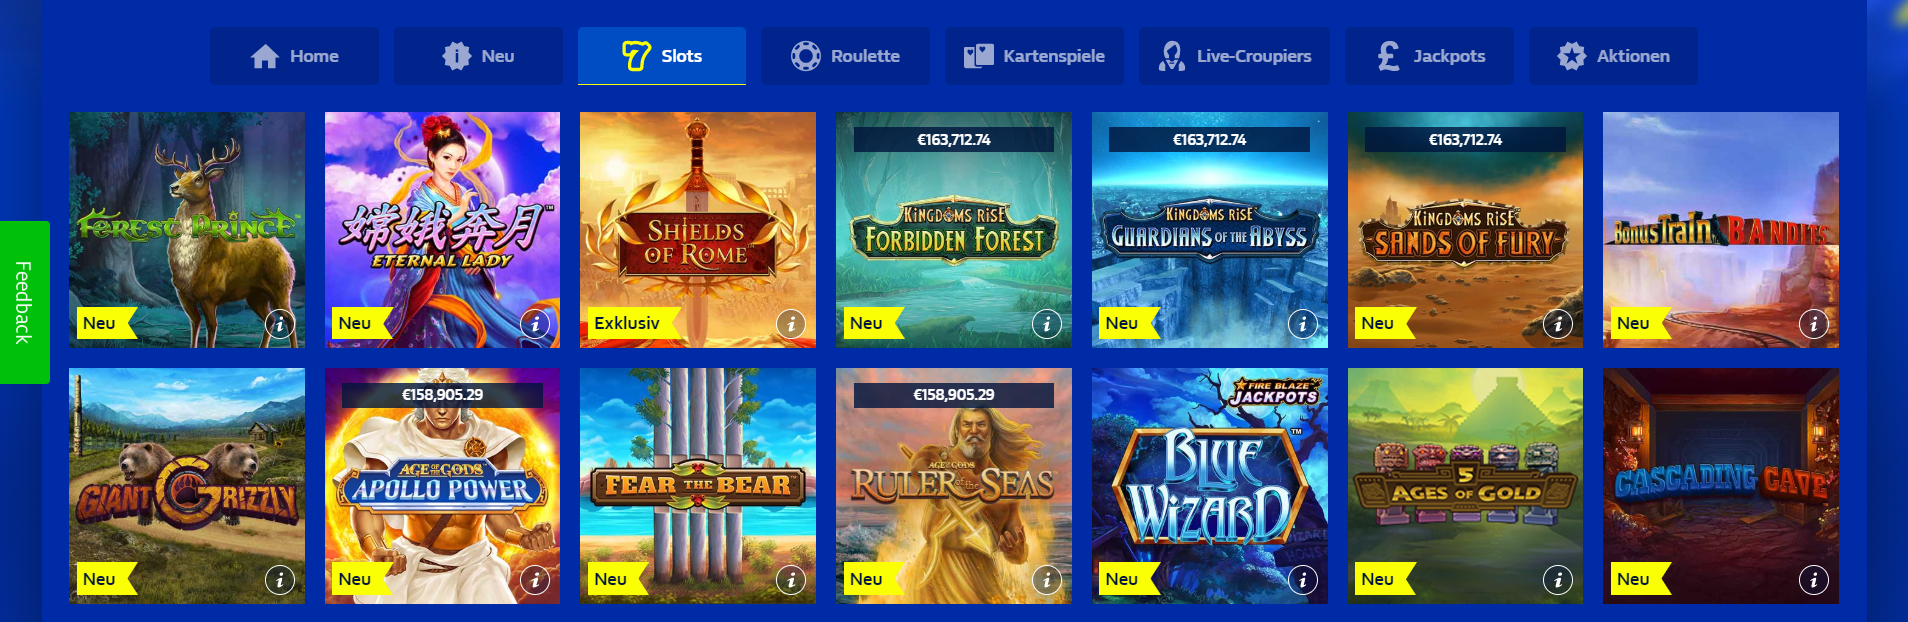Open the Kartenspiele tab
The width and height of the screenshot is (1908, 622).
[1035, 56]
